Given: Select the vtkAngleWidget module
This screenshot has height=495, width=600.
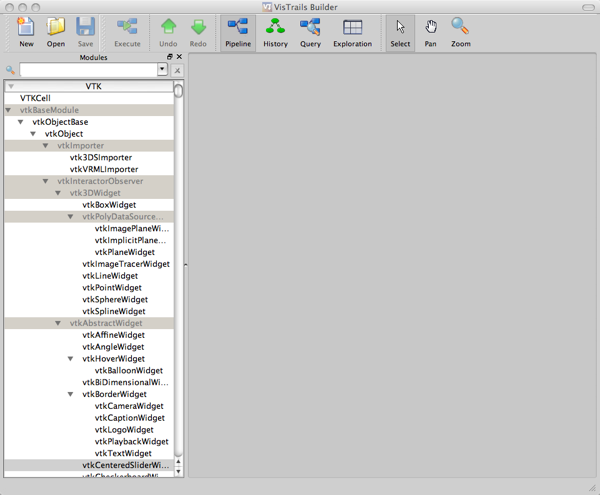Looking at the screenshot, I should (x=113, y=347).
